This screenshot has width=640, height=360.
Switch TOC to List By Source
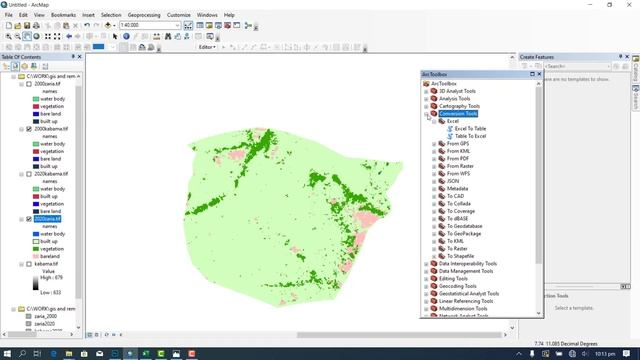[x=16, y=67]
